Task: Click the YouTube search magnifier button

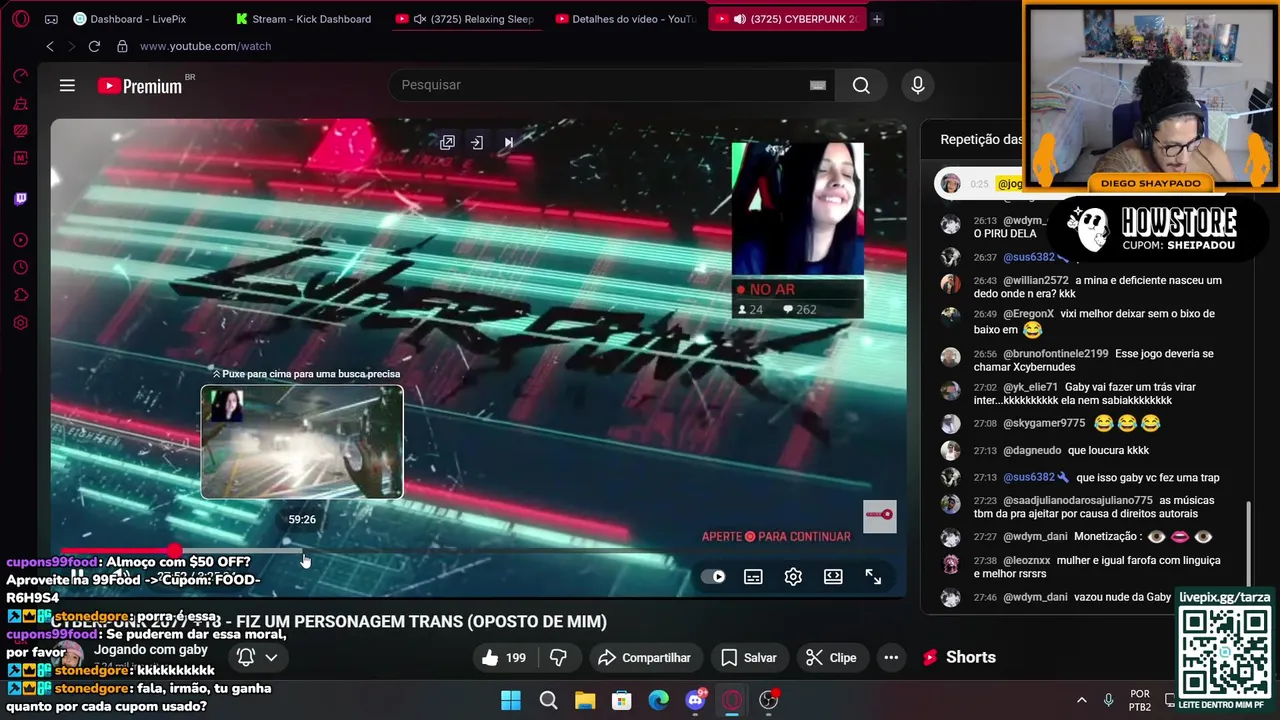Action: pos(861,85)
